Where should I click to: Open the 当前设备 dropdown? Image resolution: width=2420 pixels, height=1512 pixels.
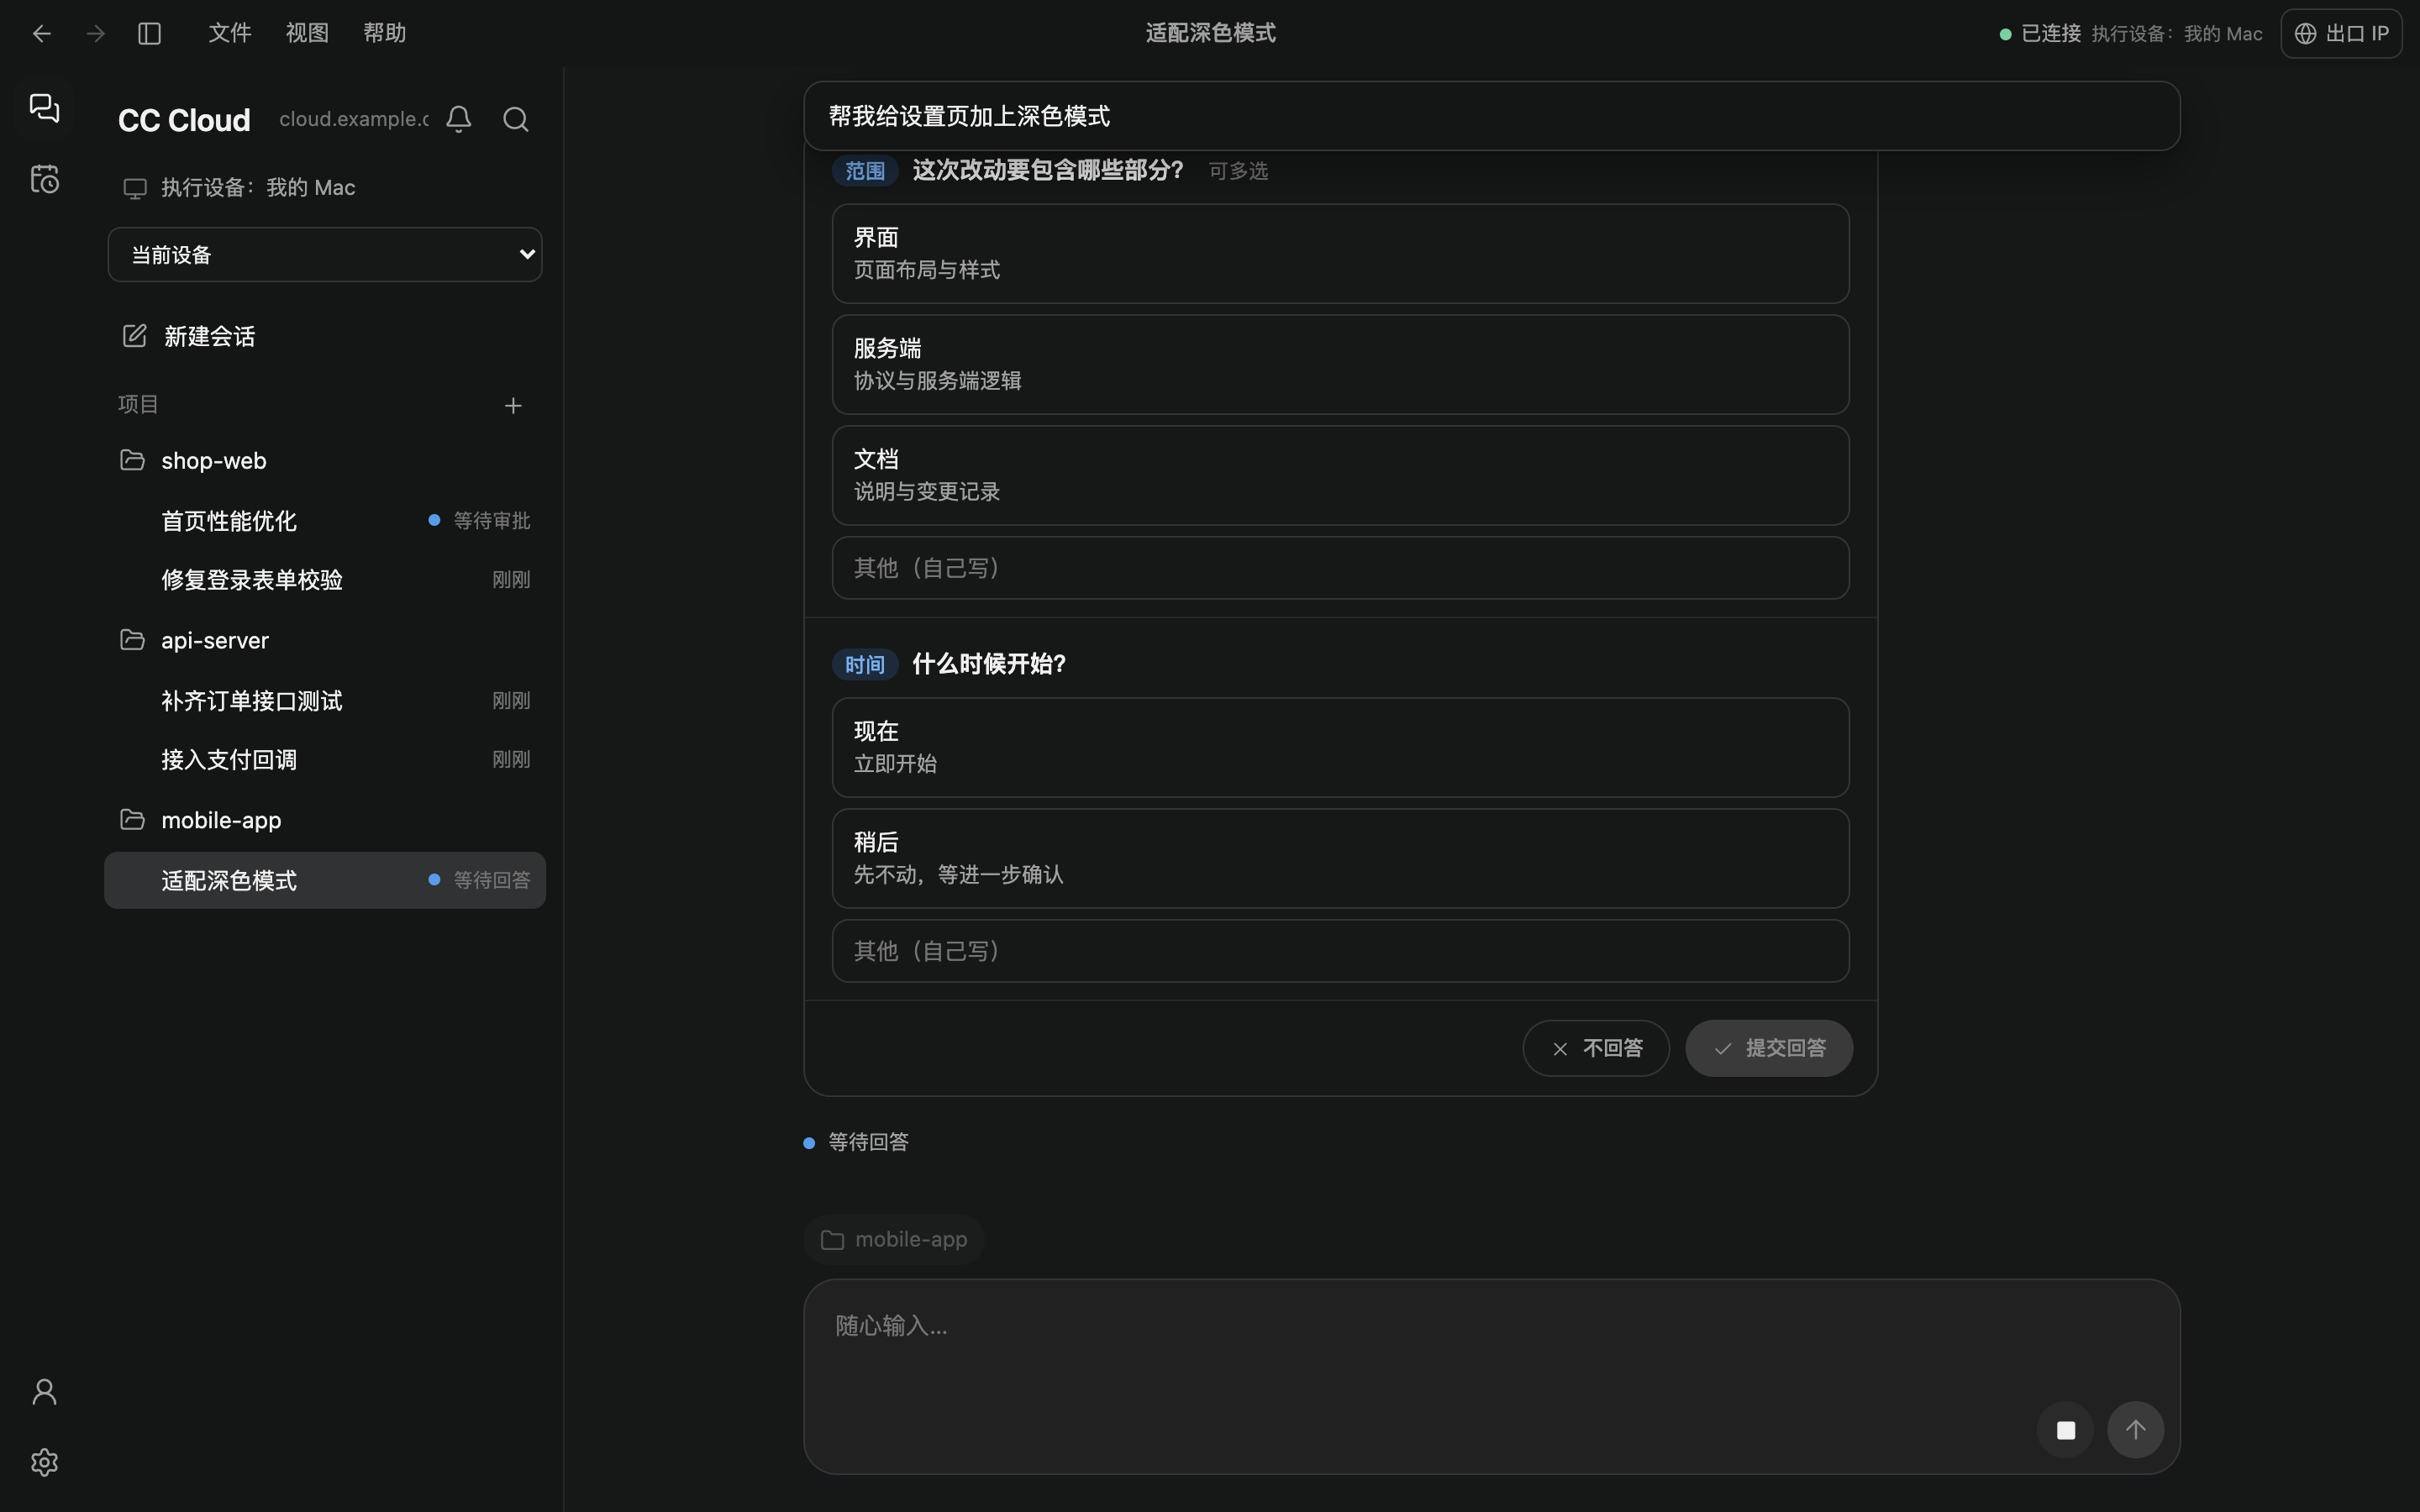point(325,255)
